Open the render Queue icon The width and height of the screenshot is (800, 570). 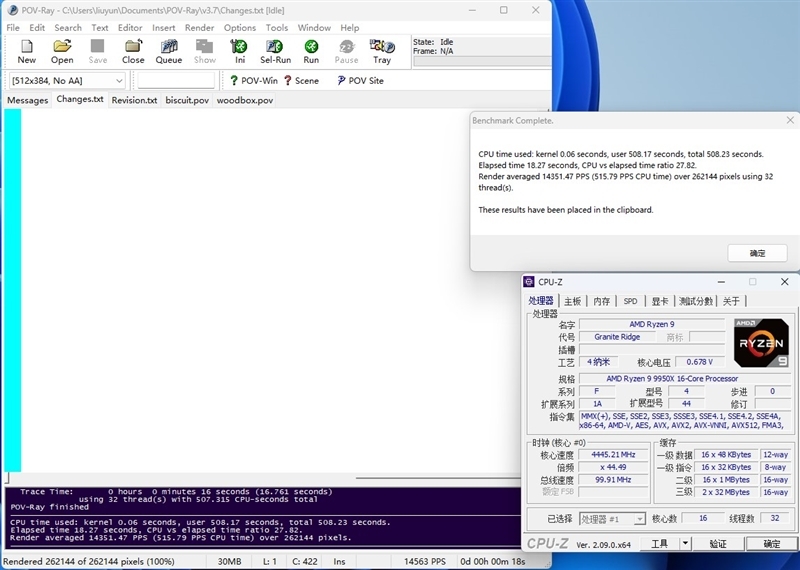coord(168,51)
